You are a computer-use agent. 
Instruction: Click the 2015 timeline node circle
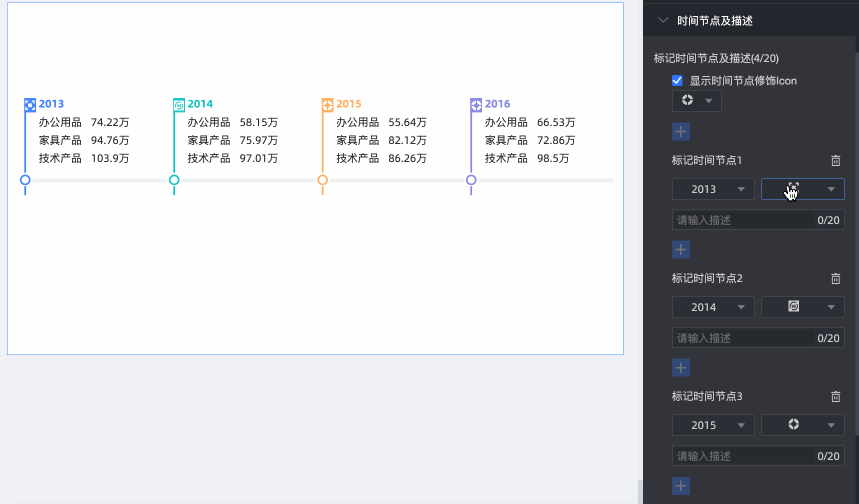click(x=322, y=180)
